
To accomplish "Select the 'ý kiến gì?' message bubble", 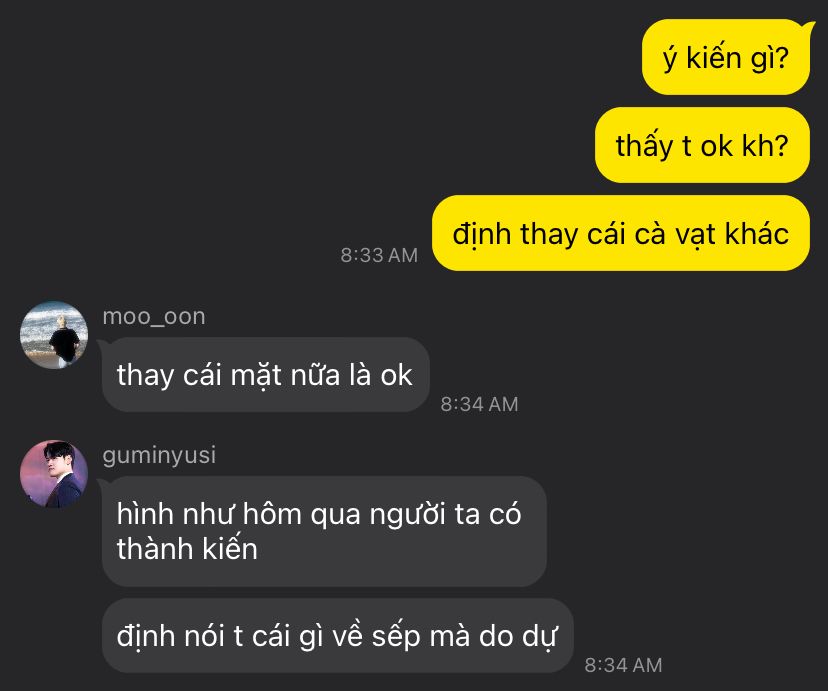I will click(726, 58).
